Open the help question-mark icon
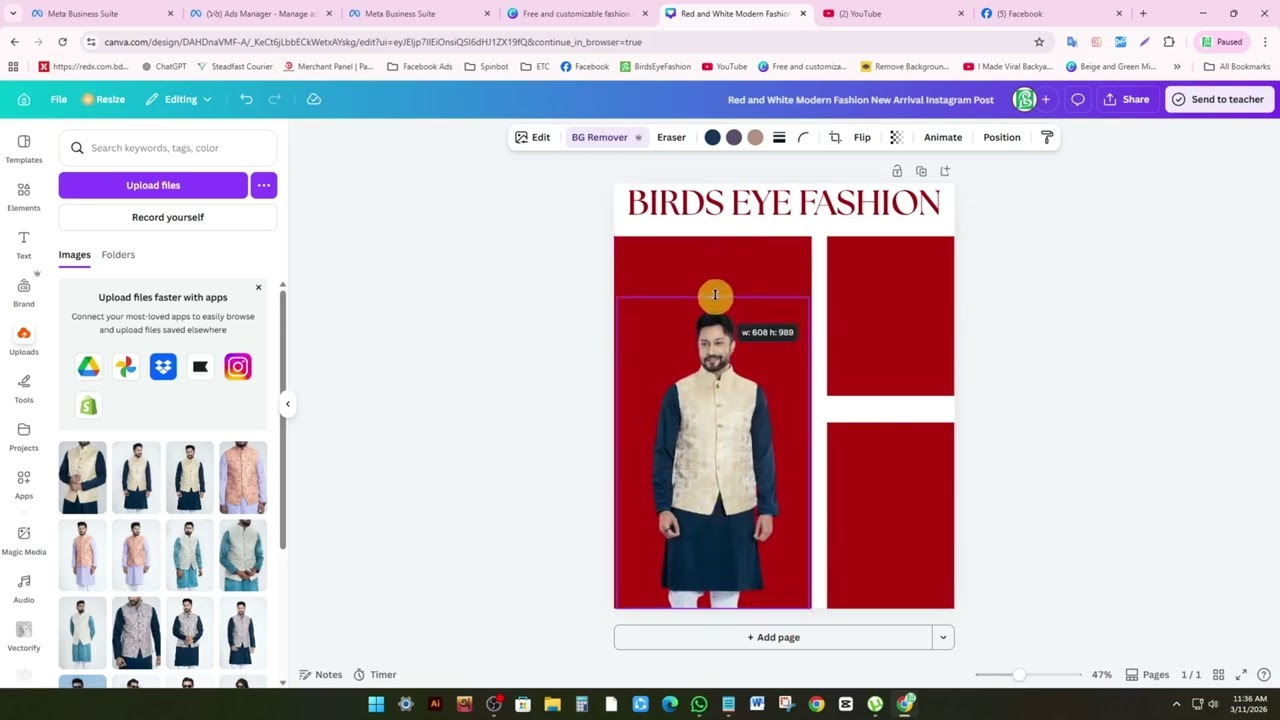The height and width of the screenshot is (720, 1280). (x=1264, y=675)
